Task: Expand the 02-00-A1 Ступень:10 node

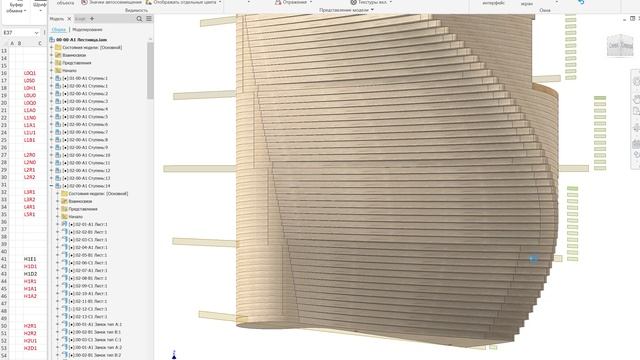Action: tap(51, 155)
